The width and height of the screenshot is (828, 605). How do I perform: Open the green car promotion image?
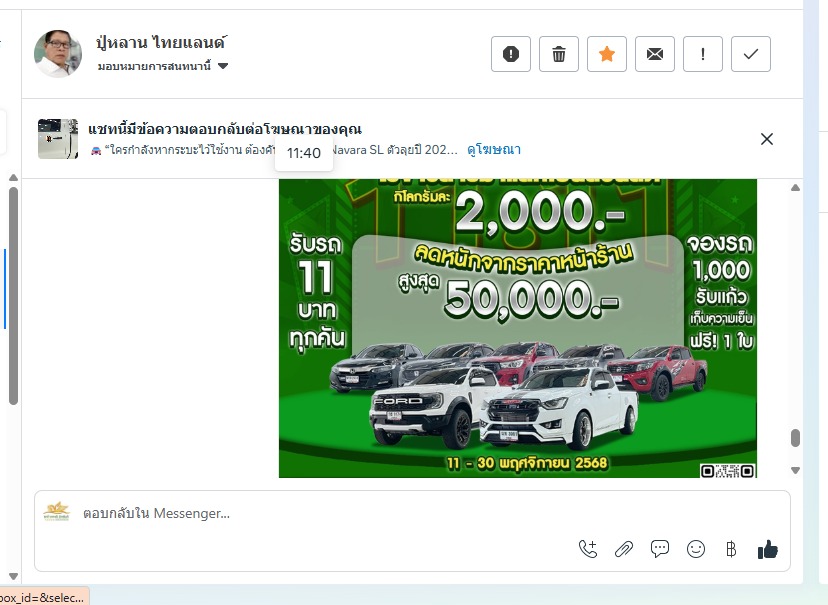518,328
